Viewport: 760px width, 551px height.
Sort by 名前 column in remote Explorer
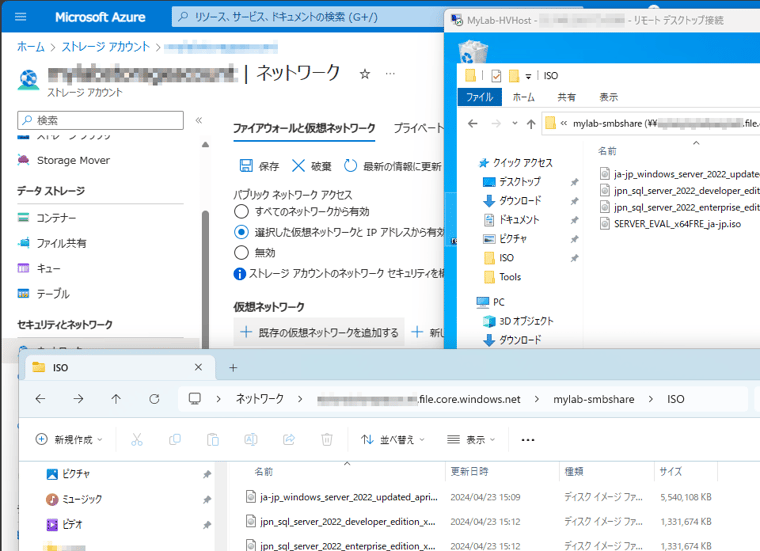(x=607, y=151)
